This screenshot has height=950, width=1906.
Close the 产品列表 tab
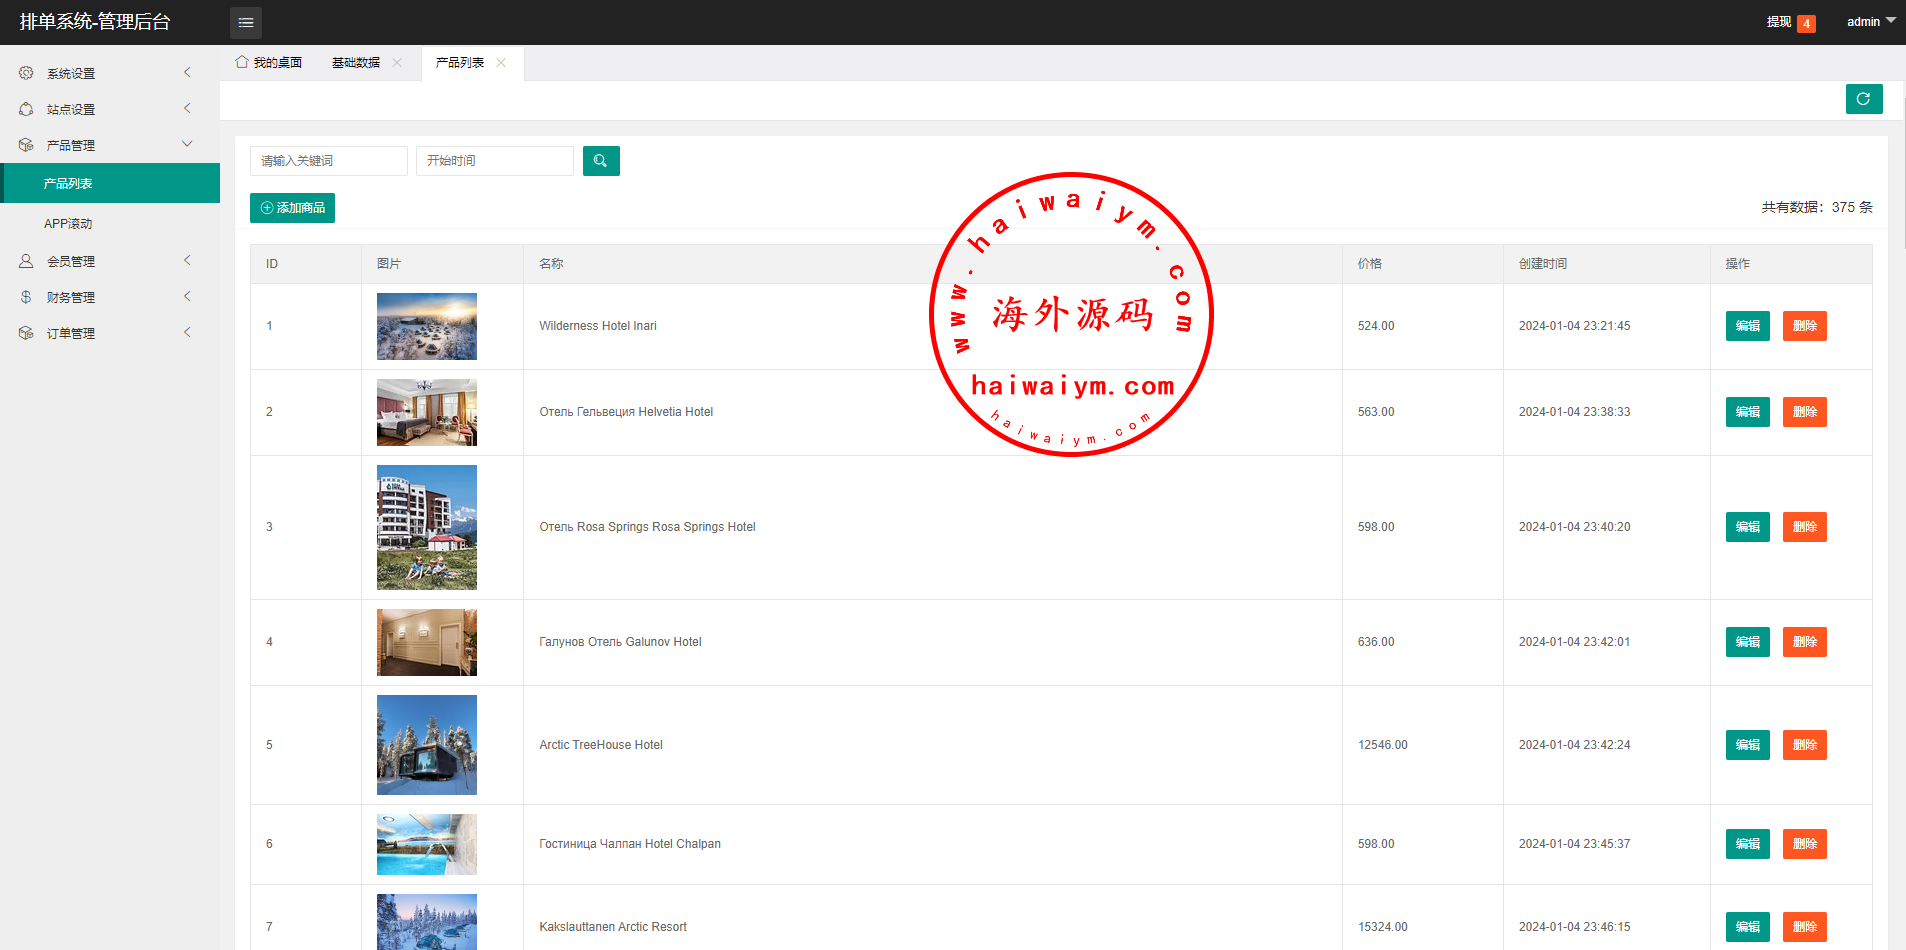click(x=501, y=63)
